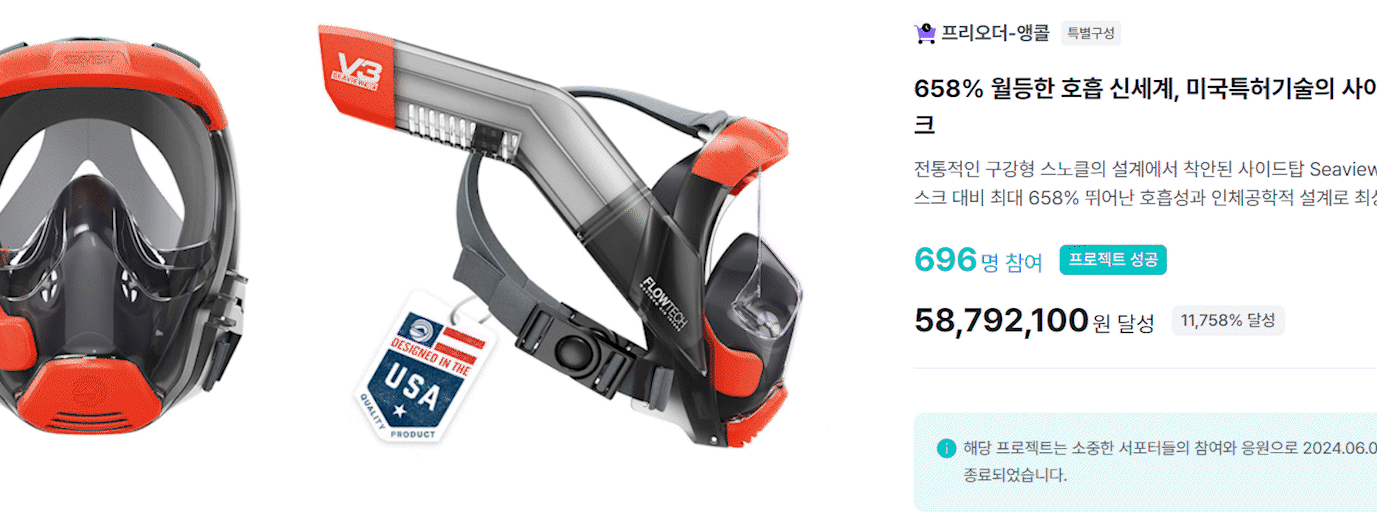Screen dimensions: 1377x514
Task: Click the Designed in the USA tag
Action: tap(425, 366)
